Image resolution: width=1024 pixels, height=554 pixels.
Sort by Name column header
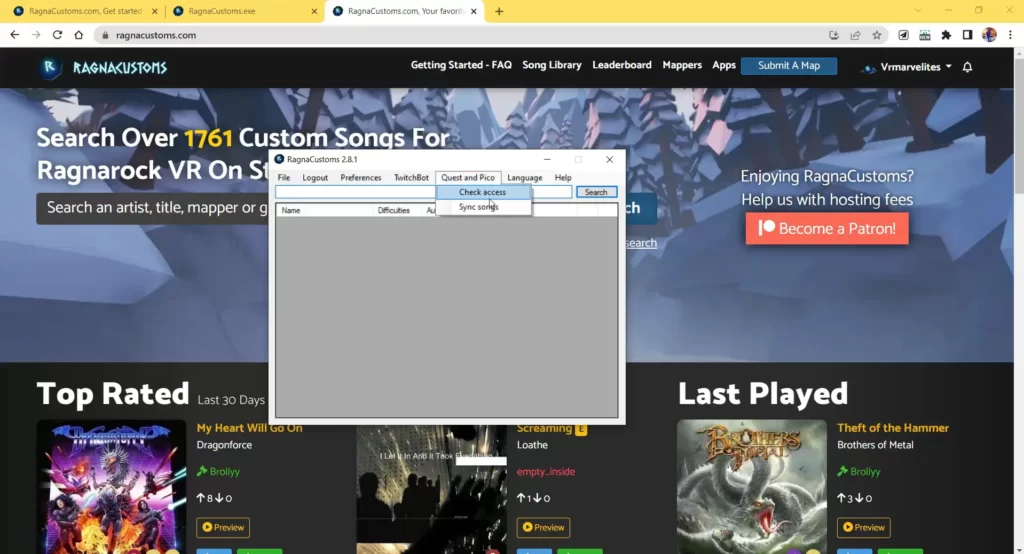(x=324, y=210)
